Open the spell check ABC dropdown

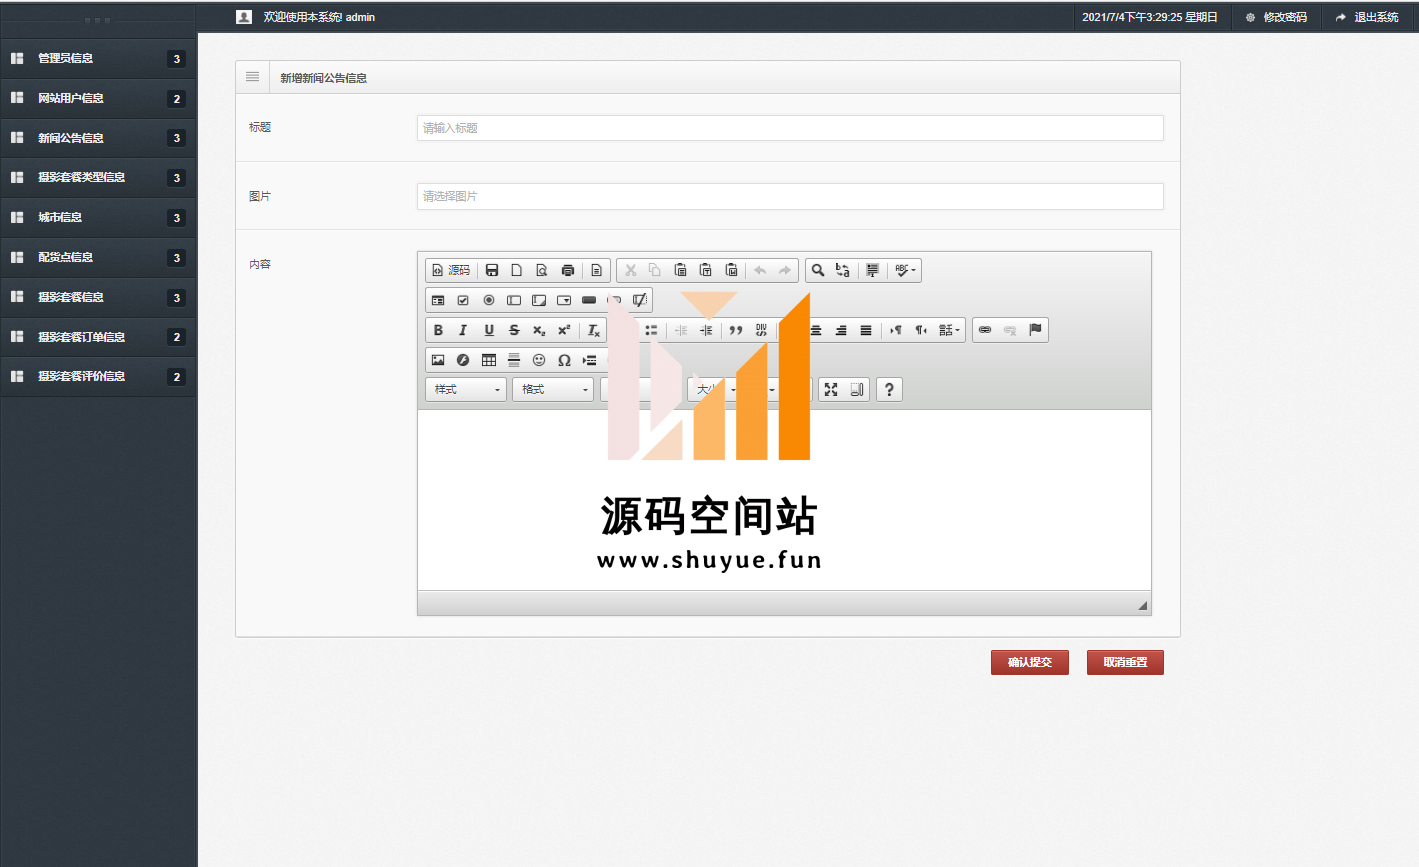[905, 270]
